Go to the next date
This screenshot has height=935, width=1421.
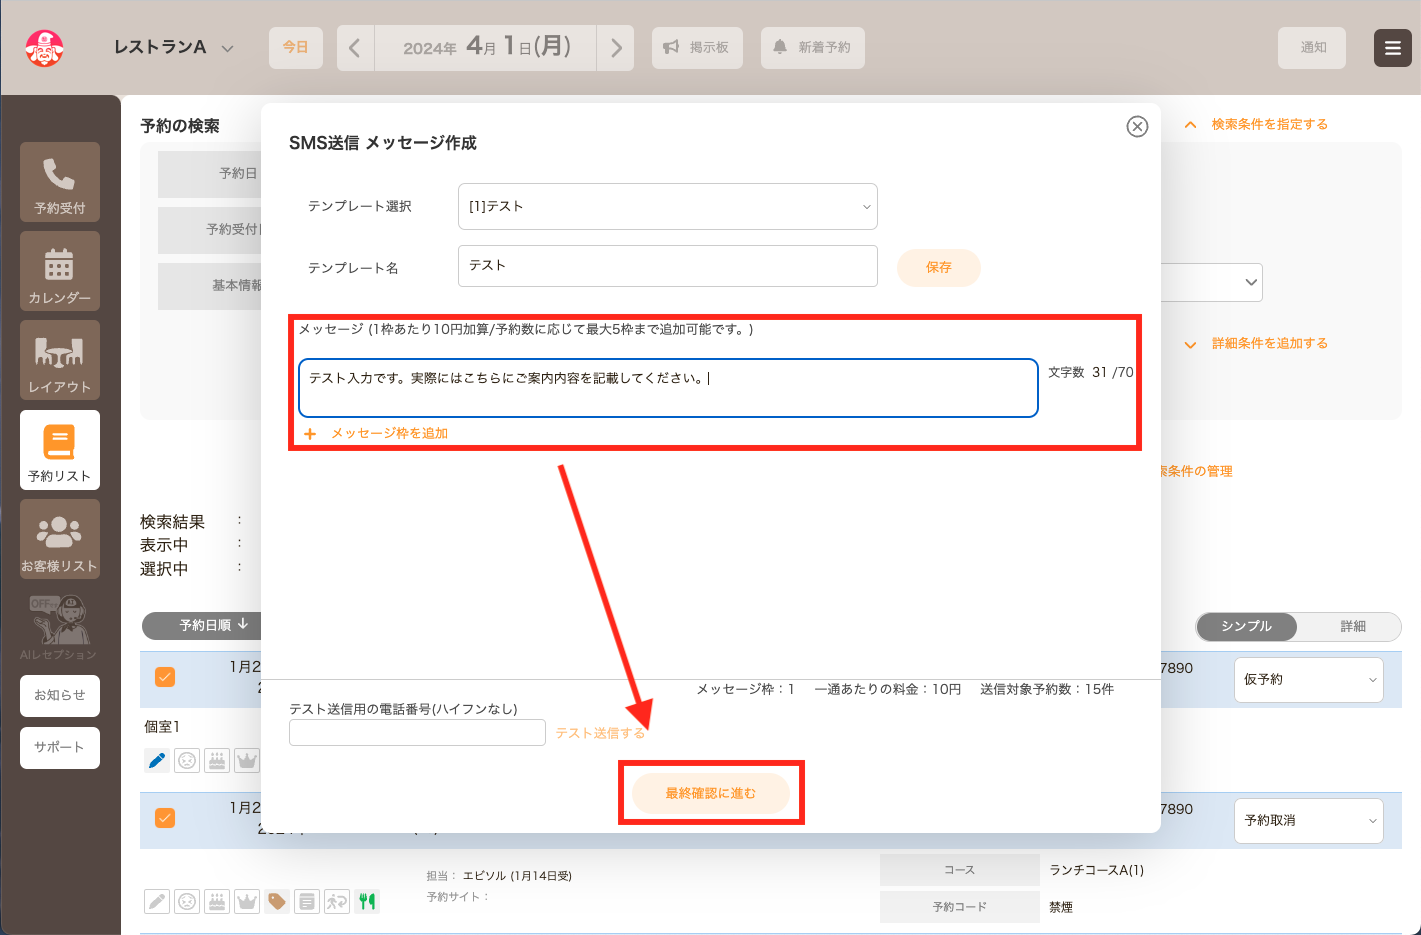pyautogui.click(x=615, y=48)
